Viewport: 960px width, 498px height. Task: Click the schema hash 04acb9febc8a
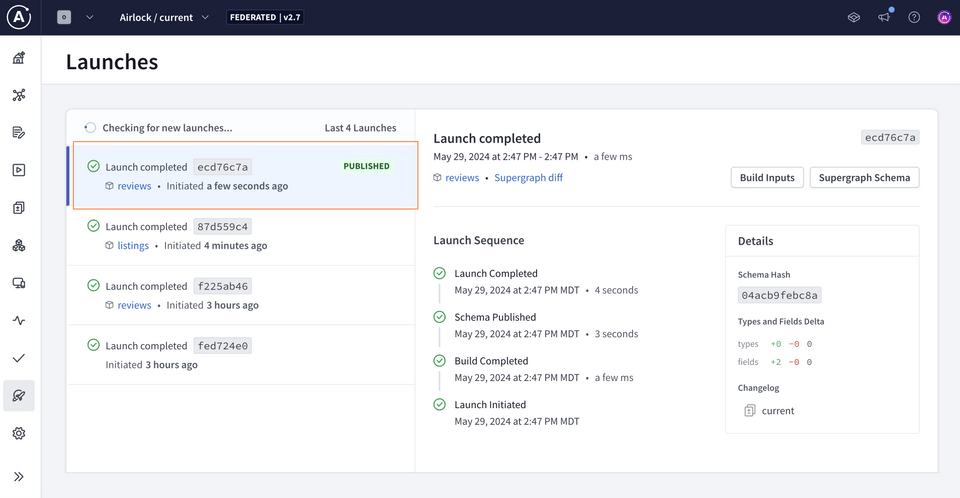(779, 295)
